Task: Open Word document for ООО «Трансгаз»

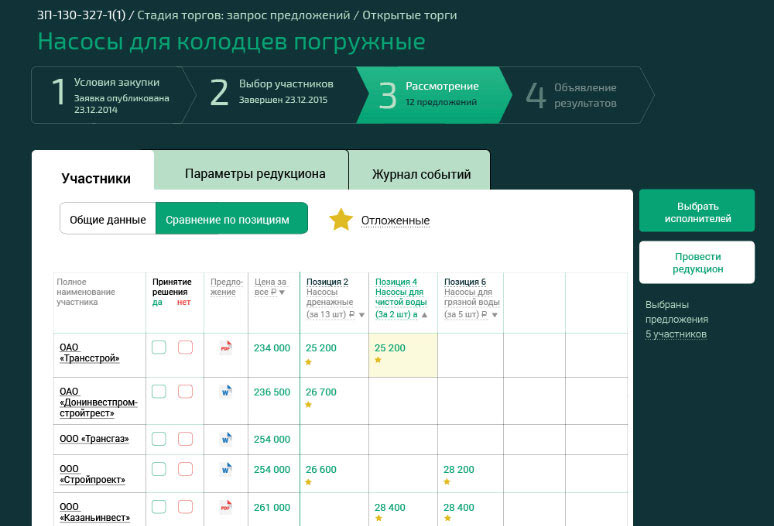Action: point(225,438)
